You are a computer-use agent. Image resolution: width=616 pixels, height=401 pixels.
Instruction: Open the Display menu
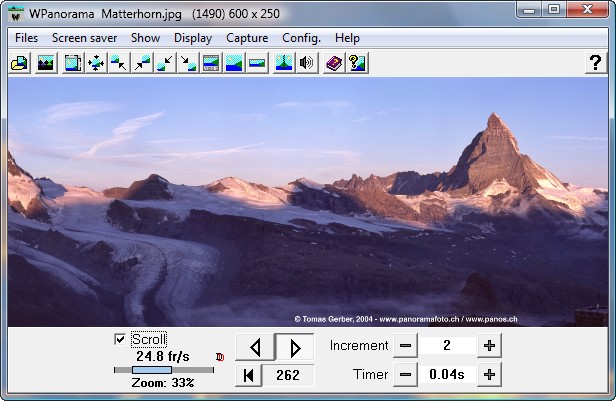pos(193,38)
